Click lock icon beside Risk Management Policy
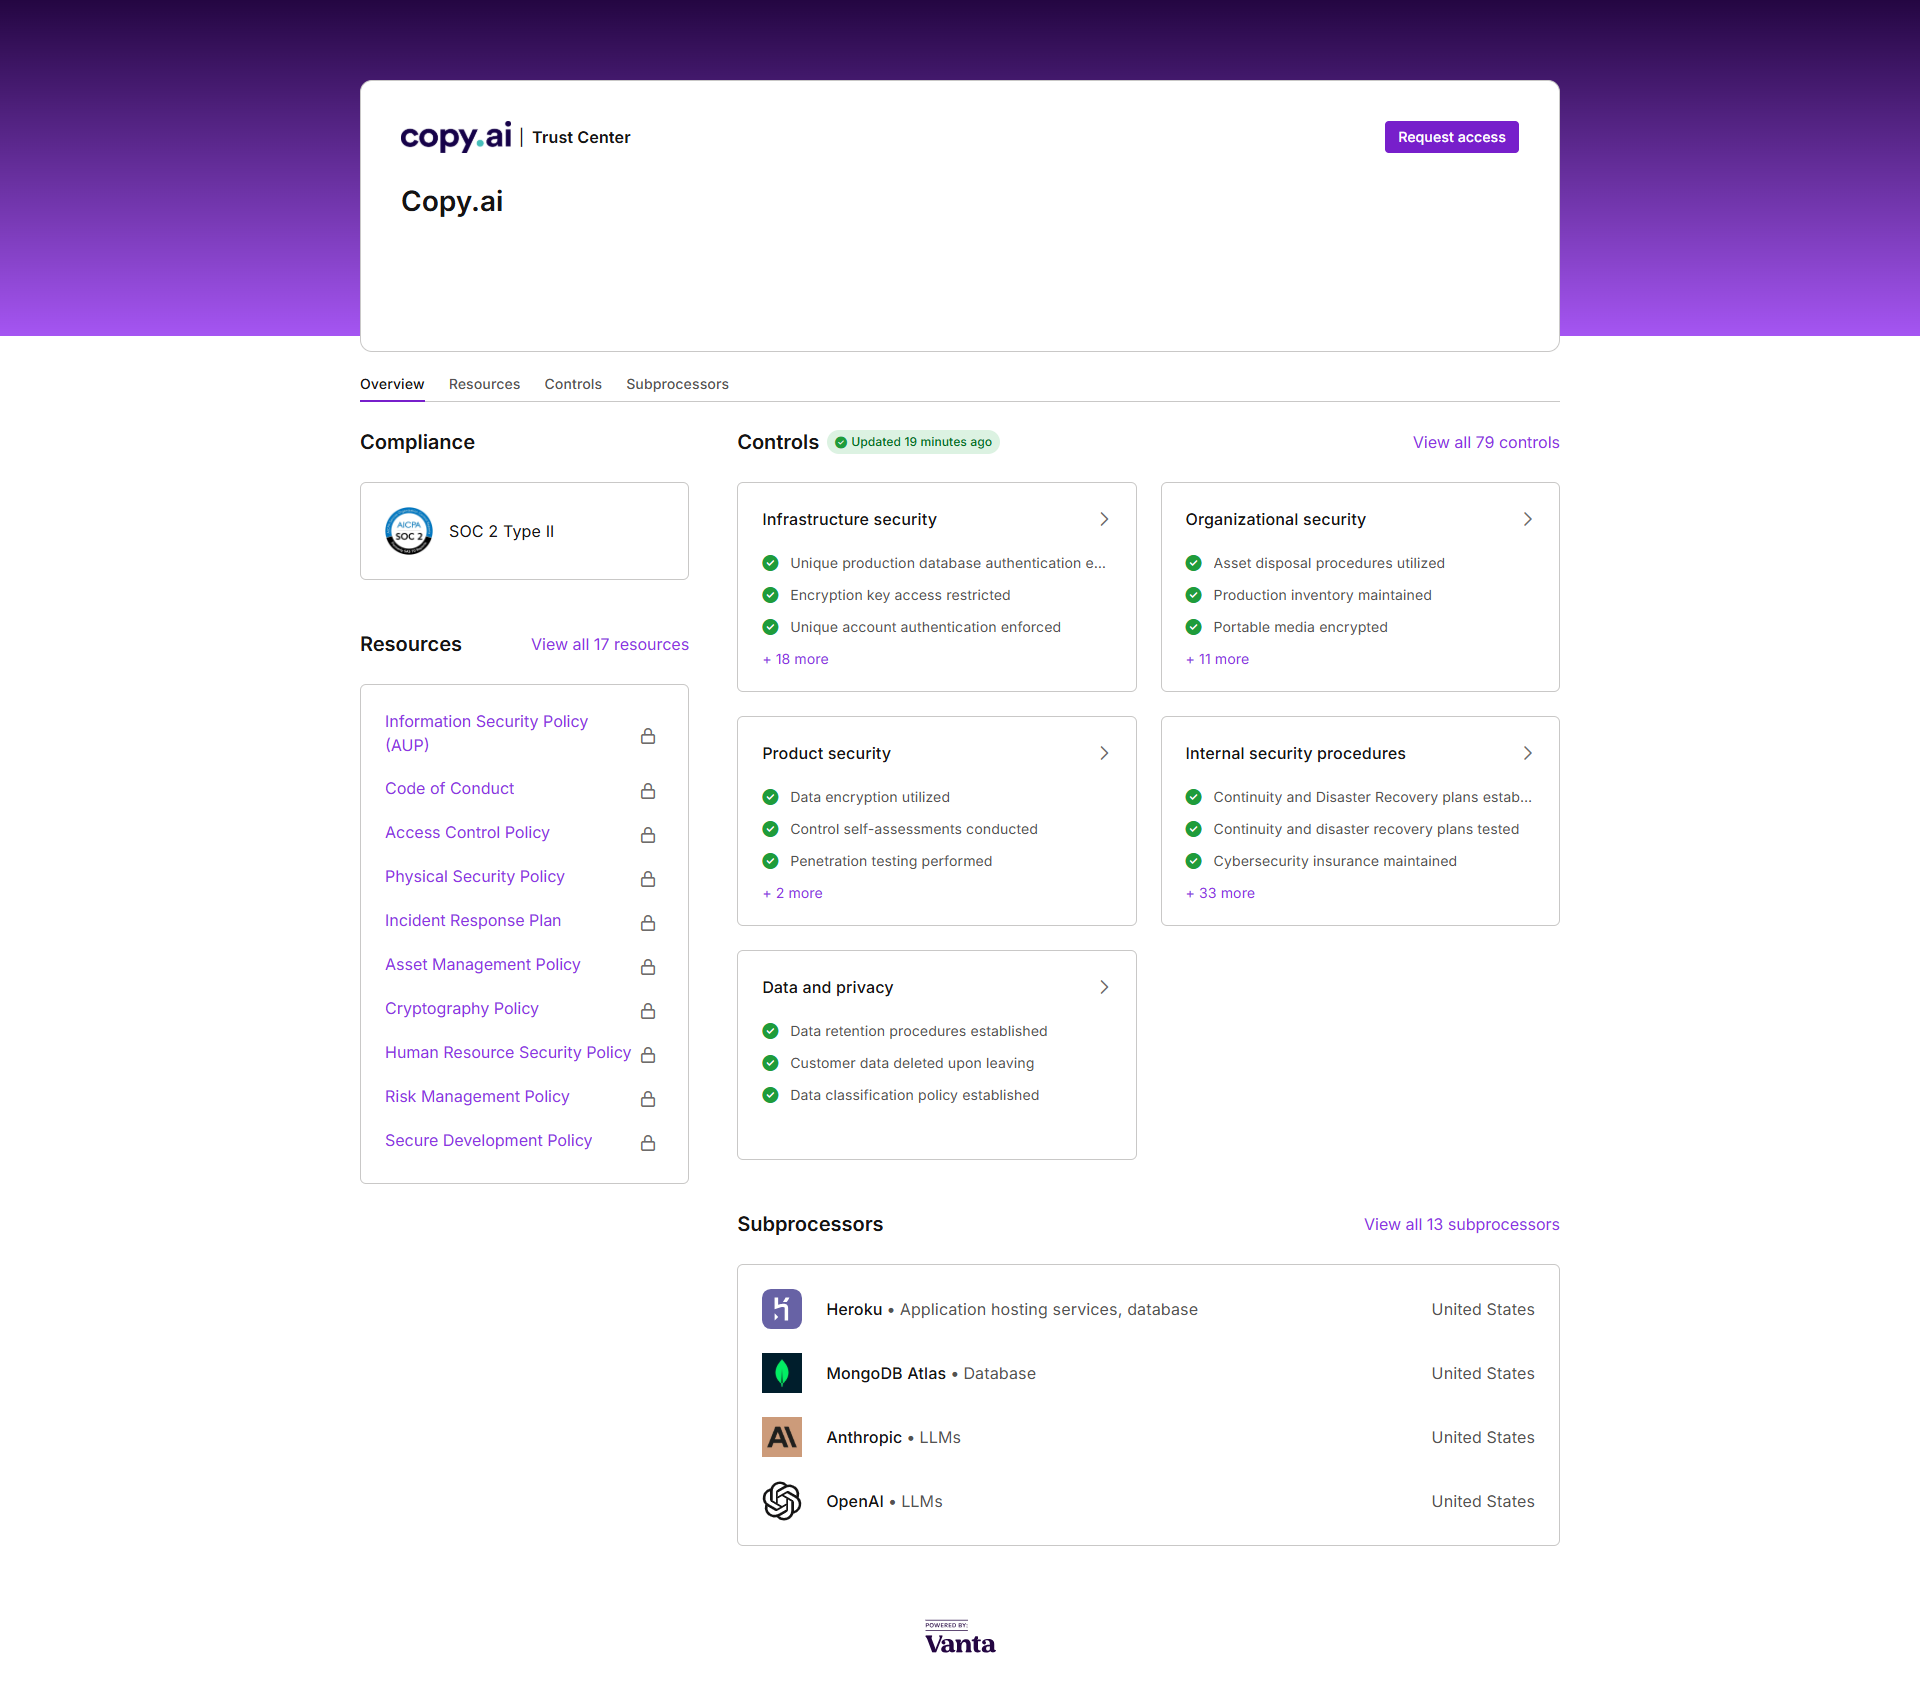Image resolution: width=1920 pixels, height=1694 pixels. [648, 1099]
